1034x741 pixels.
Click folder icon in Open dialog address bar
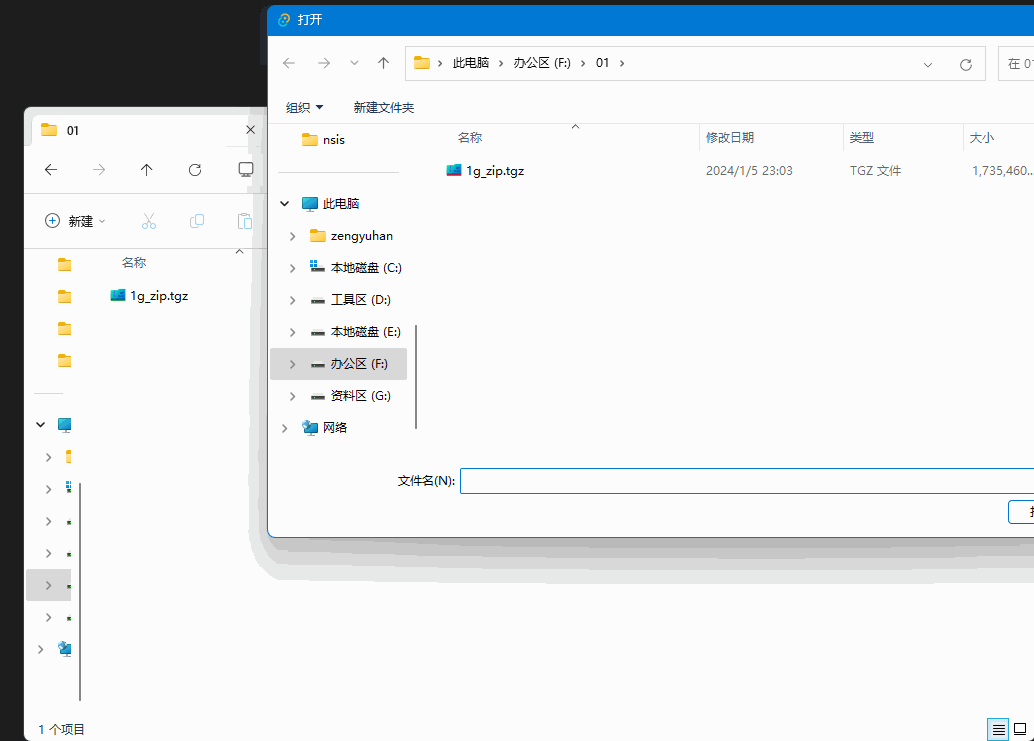click(x=422, y=63)
